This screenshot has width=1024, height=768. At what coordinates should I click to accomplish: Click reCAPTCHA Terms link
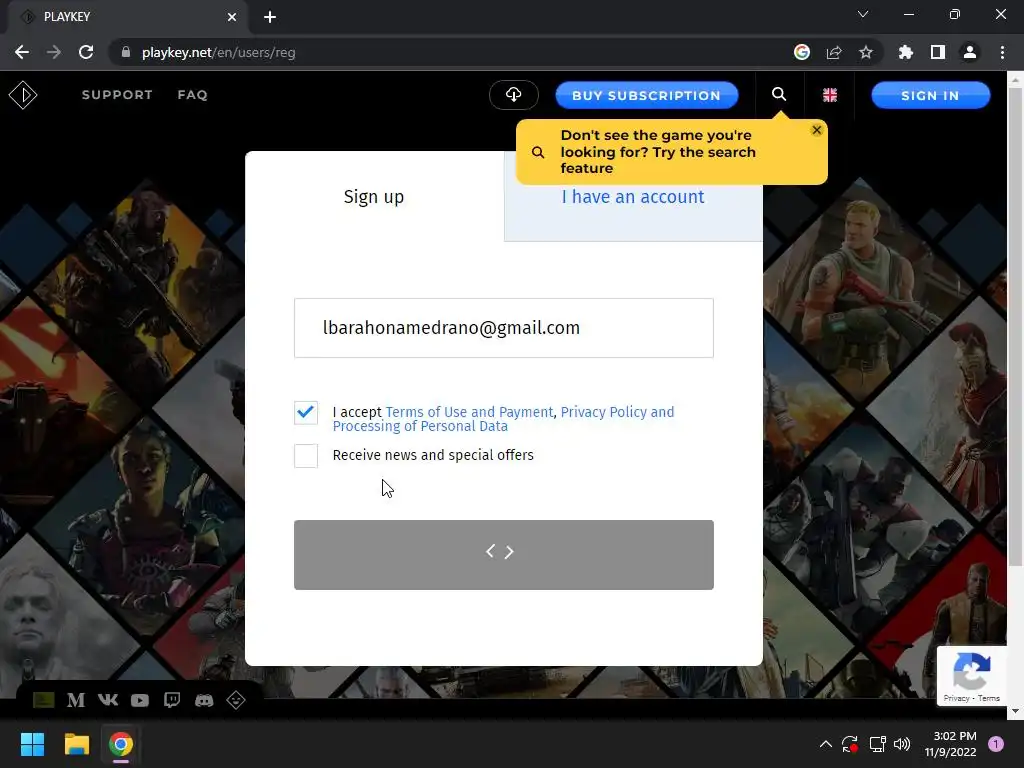click(989, 698)
